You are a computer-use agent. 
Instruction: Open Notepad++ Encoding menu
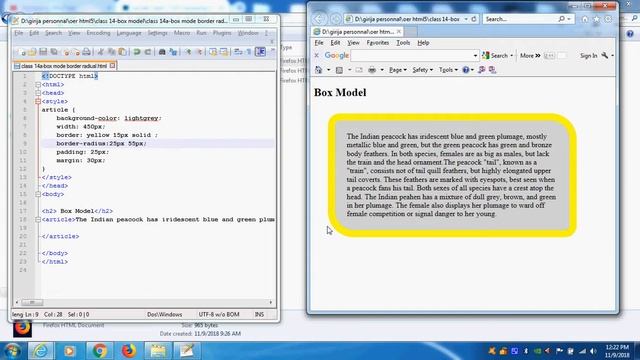point(98,33)
